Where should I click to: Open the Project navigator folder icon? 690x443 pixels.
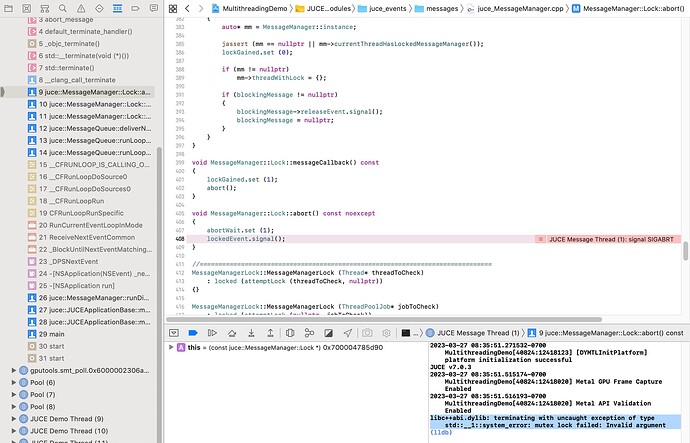pos(8,8)
